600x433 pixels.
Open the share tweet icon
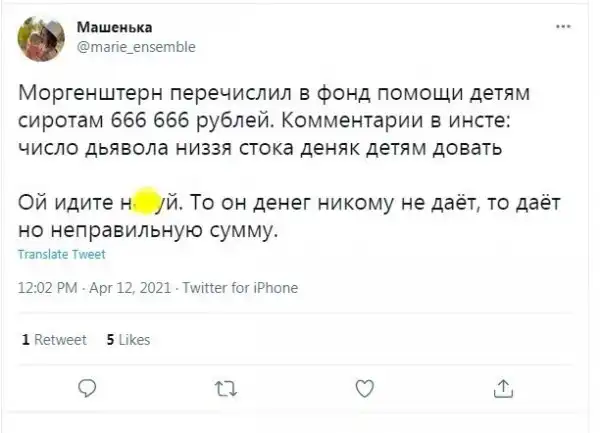(504, 389)
